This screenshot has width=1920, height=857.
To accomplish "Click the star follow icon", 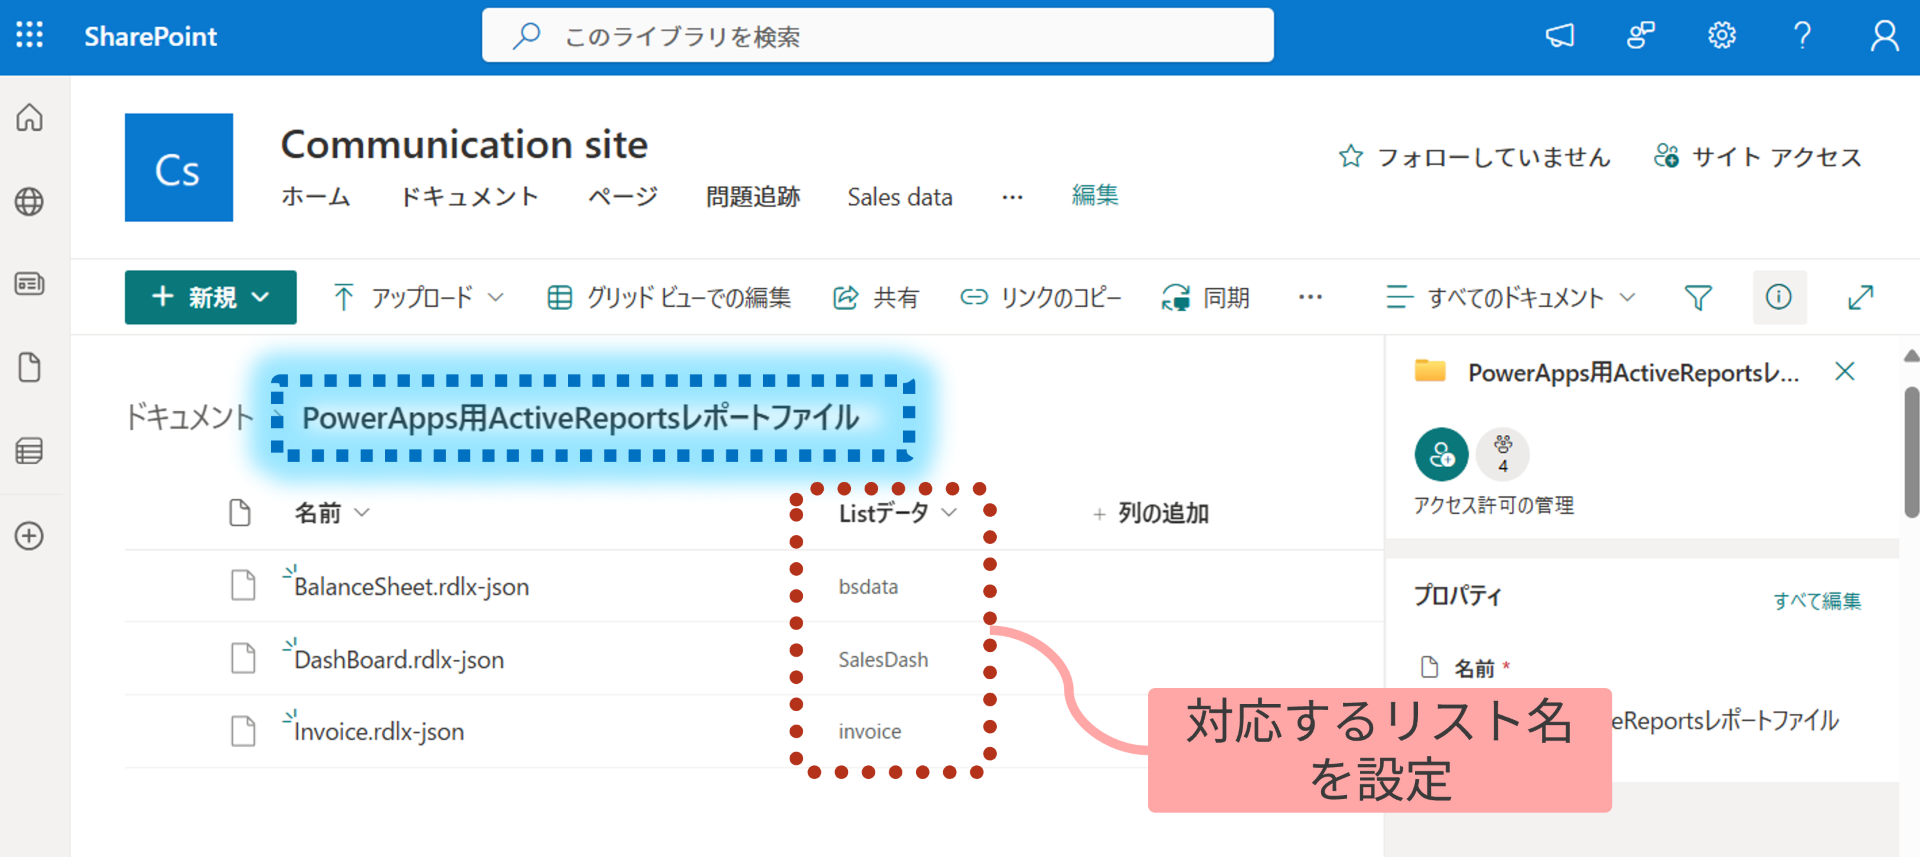I will tap(1351, 156).
